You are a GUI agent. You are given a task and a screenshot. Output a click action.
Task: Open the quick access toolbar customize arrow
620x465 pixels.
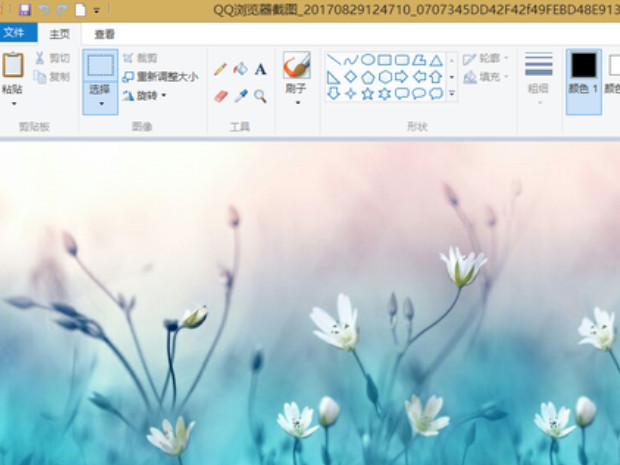pyautogui.click(x=96, y=11)
